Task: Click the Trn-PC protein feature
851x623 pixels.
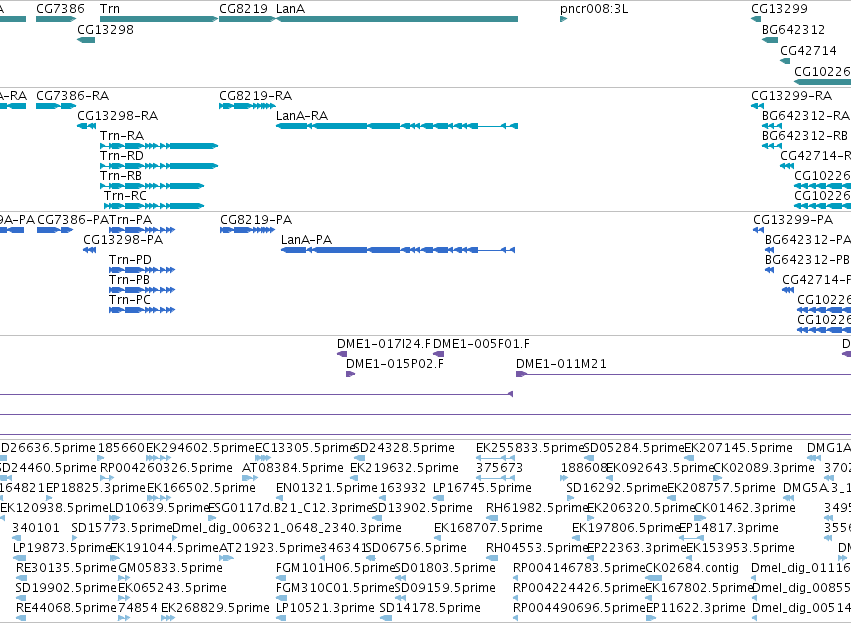Action: coord(142,310)
